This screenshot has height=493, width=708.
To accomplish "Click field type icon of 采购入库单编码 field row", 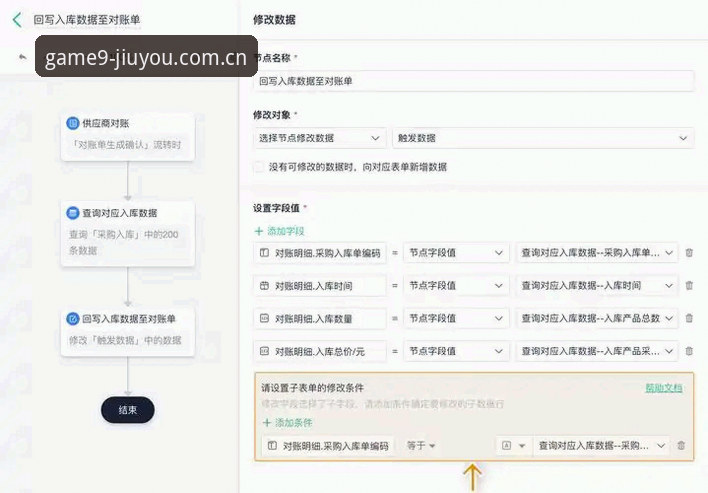I will 265,253.
